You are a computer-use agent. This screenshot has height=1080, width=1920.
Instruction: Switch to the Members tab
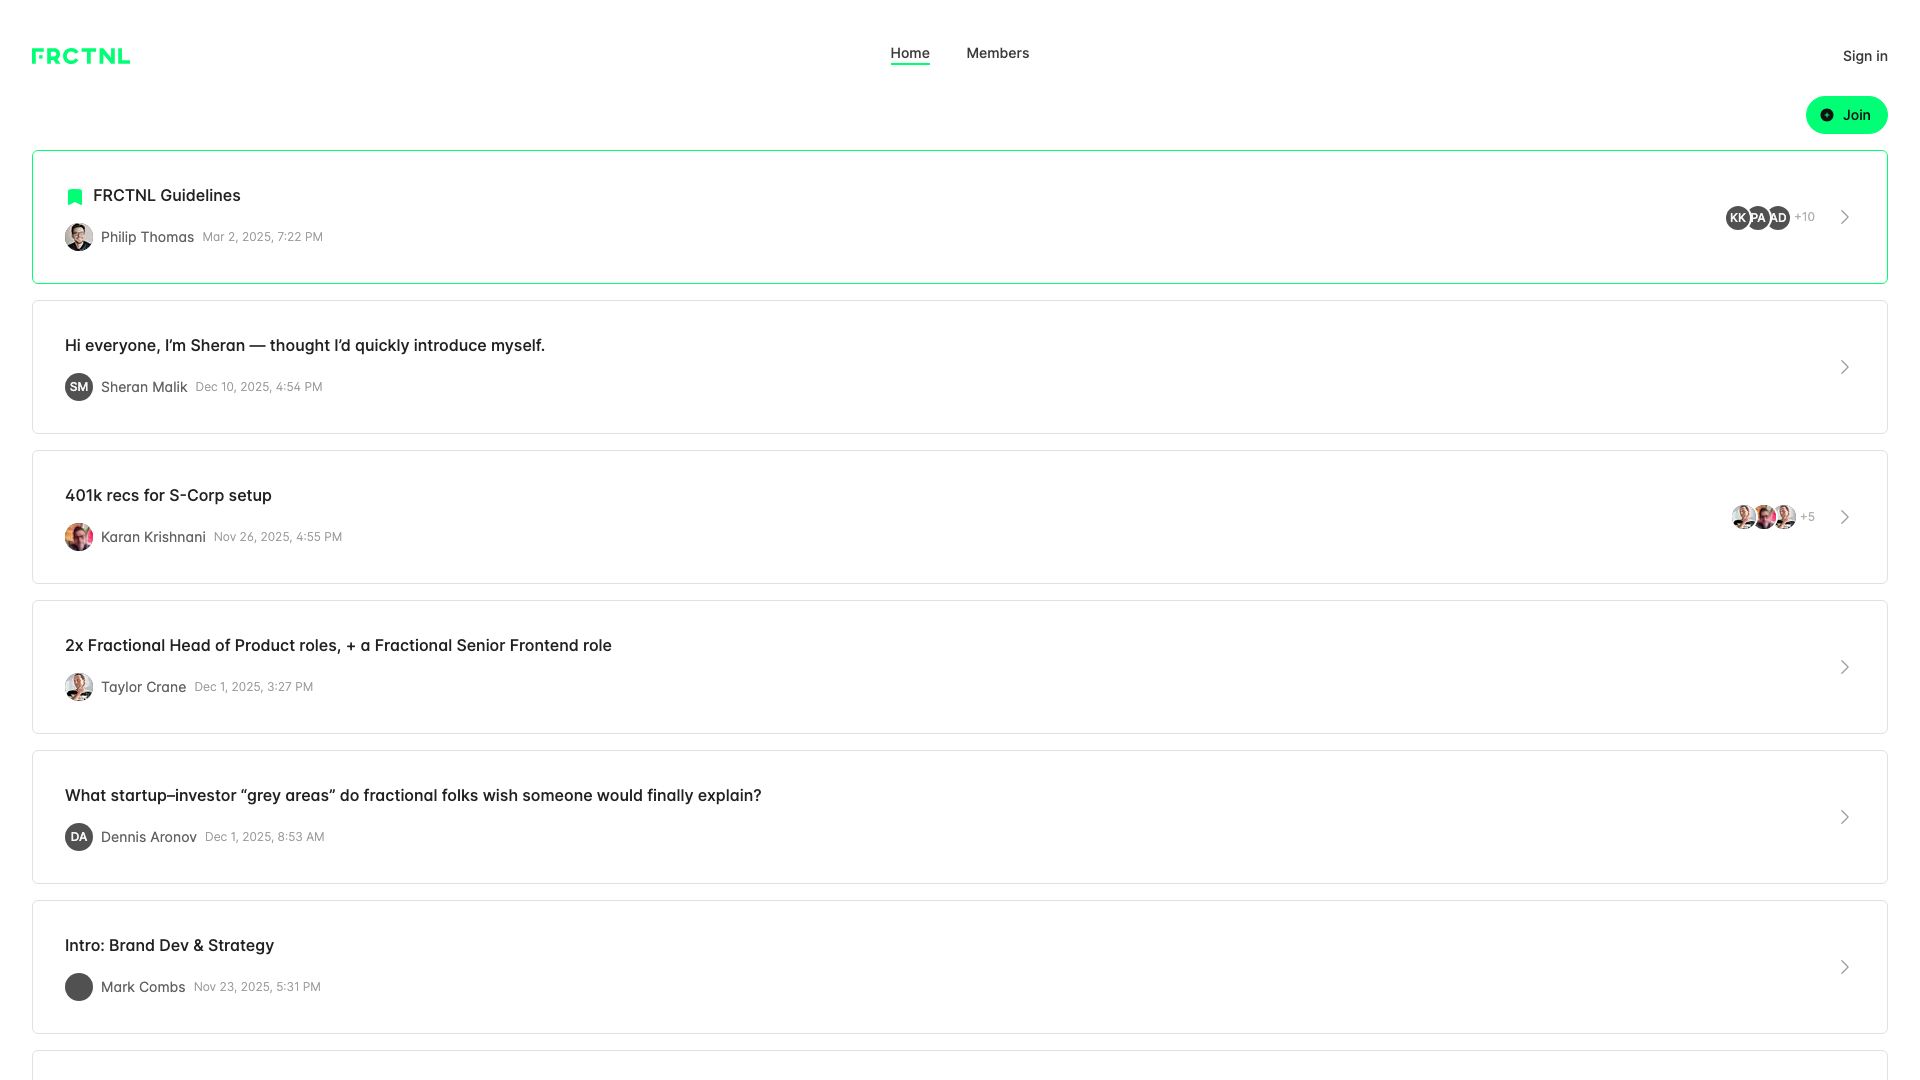point(997,53)
